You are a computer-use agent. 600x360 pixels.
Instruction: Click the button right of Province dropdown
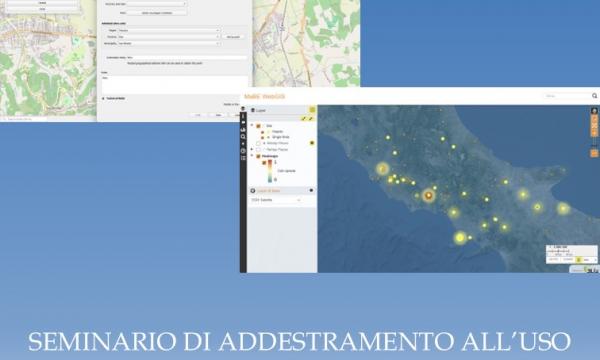click(x=233, y=37)
